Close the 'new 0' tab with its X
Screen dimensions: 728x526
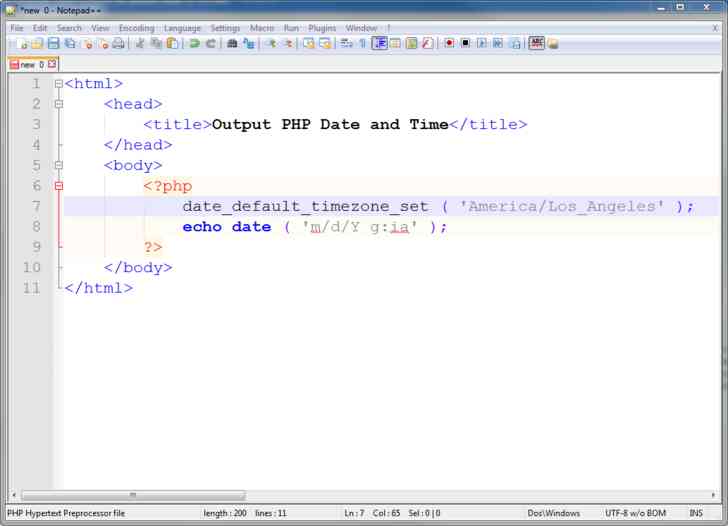click(52, 64)
